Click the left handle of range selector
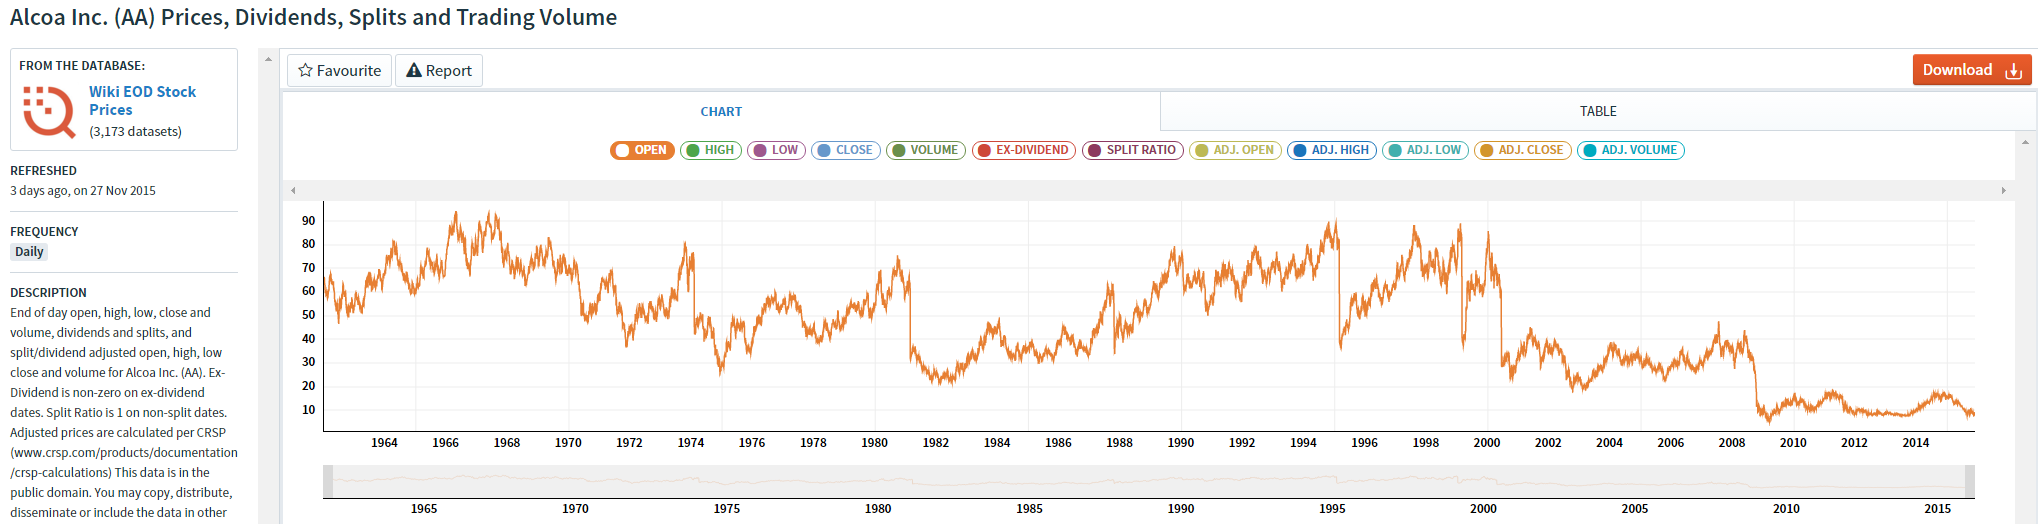 click(328, 481)
